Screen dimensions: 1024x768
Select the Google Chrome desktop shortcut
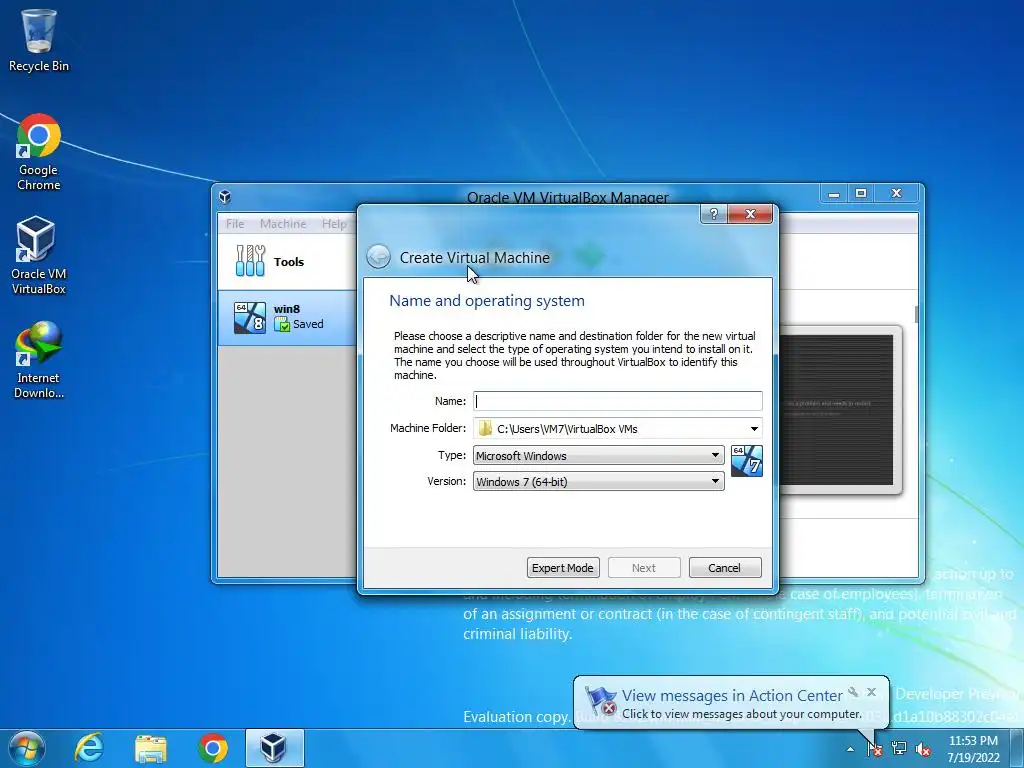tap(39, 152)
